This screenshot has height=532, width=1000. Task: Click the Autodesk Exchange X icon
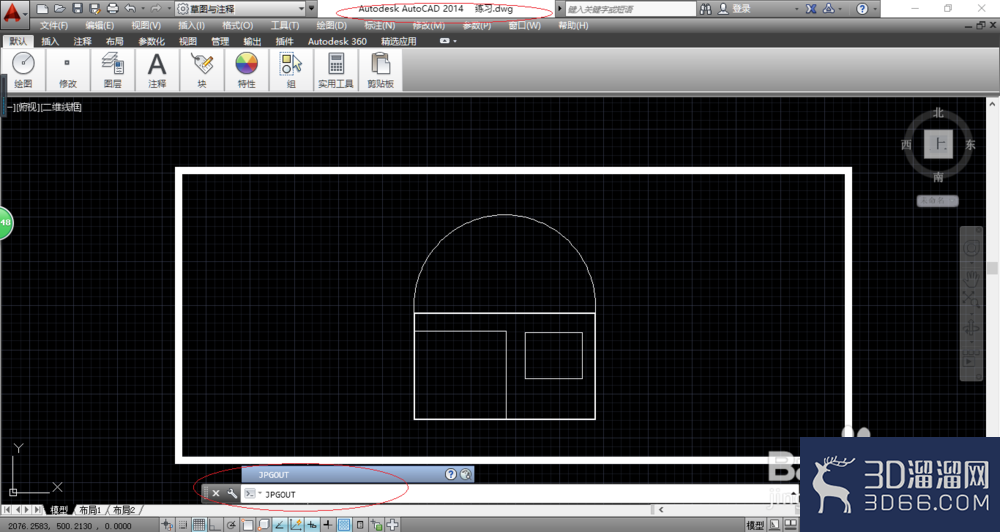pos(811,9)
